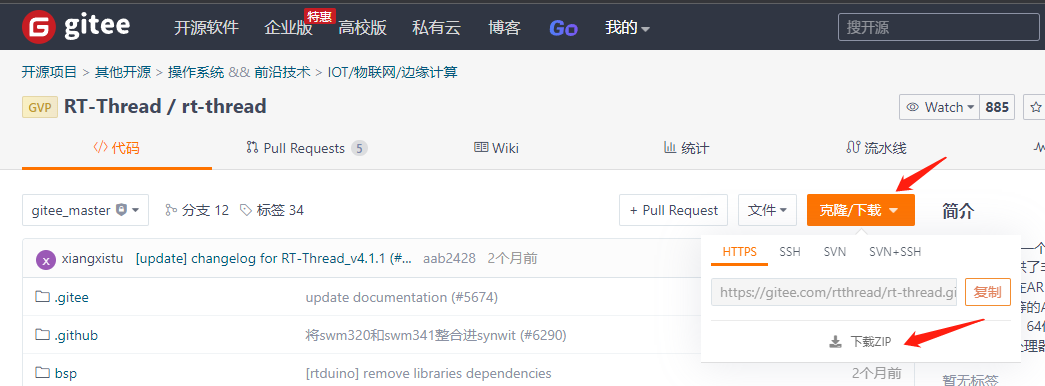The image size is (1045, 386).
Task: Click the clone URL field
Action: pyautogui.click(x=834, y=292)
